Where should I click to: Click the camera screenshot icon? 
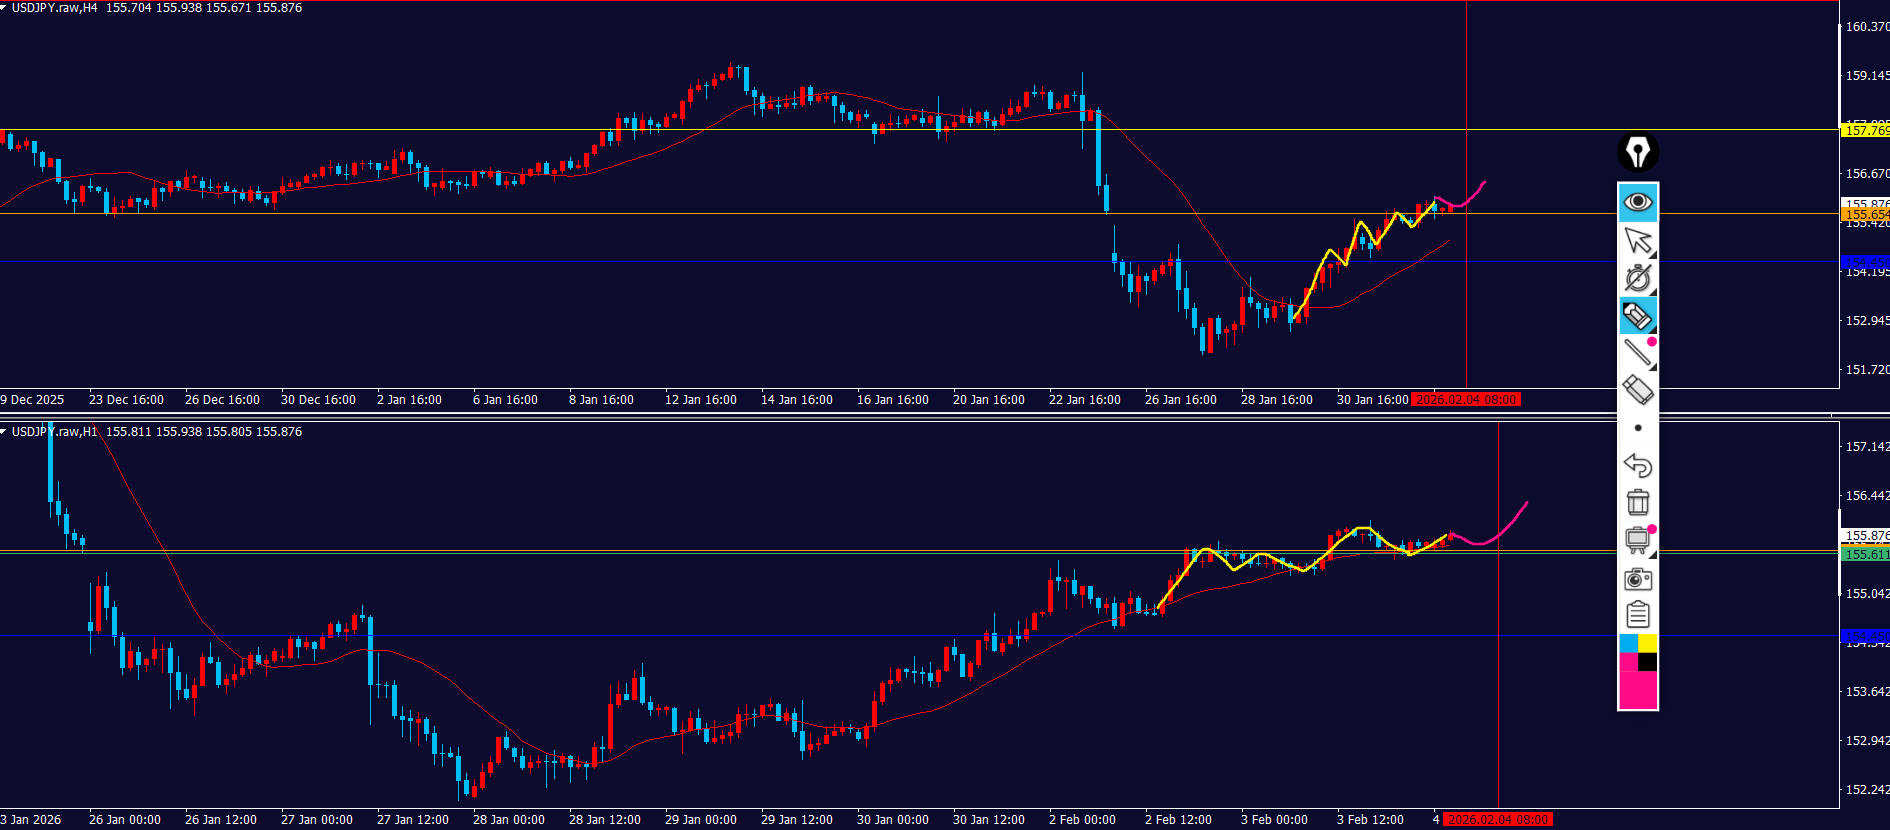coord(1637,579)
